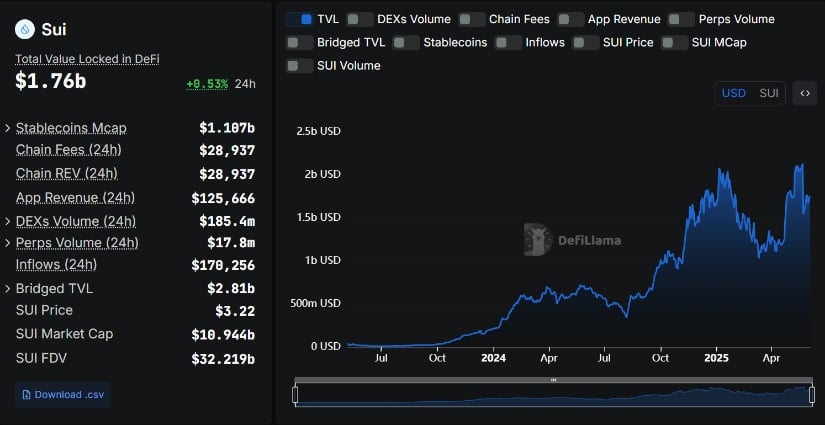Viewport: 825px width, 425px height.
Task: Click the left handle of the range slider
Action: [x=295, y=395]
